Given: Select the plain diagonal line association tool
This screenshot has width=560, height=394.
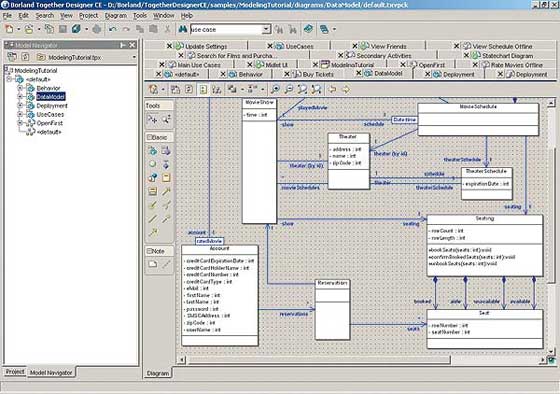Looking at the screenshot, I should tap(152, 219).
